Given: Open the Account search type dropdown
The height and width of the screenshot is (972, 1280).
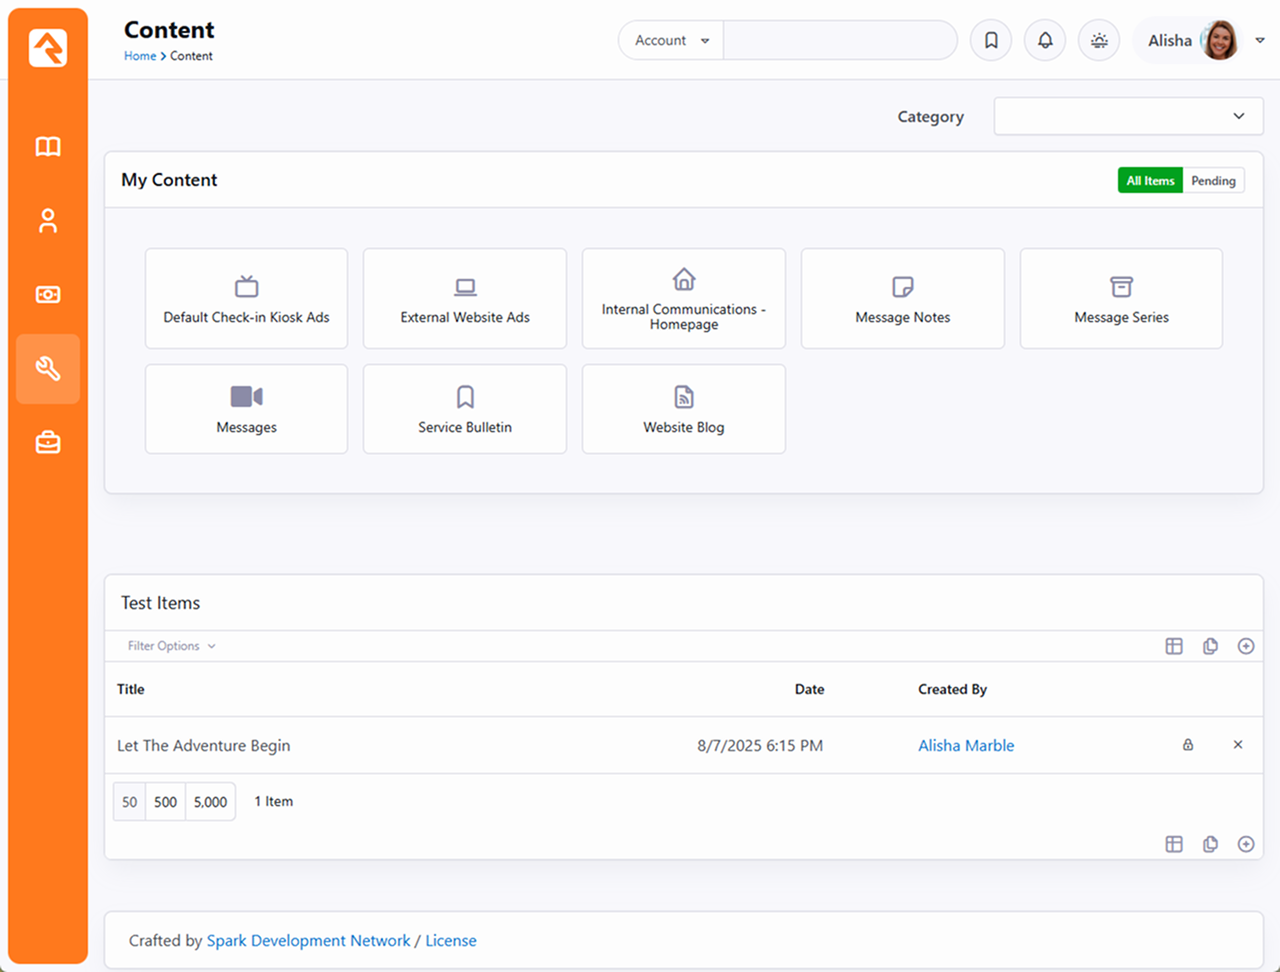Looking at the screenshot, I should point(671,41).
